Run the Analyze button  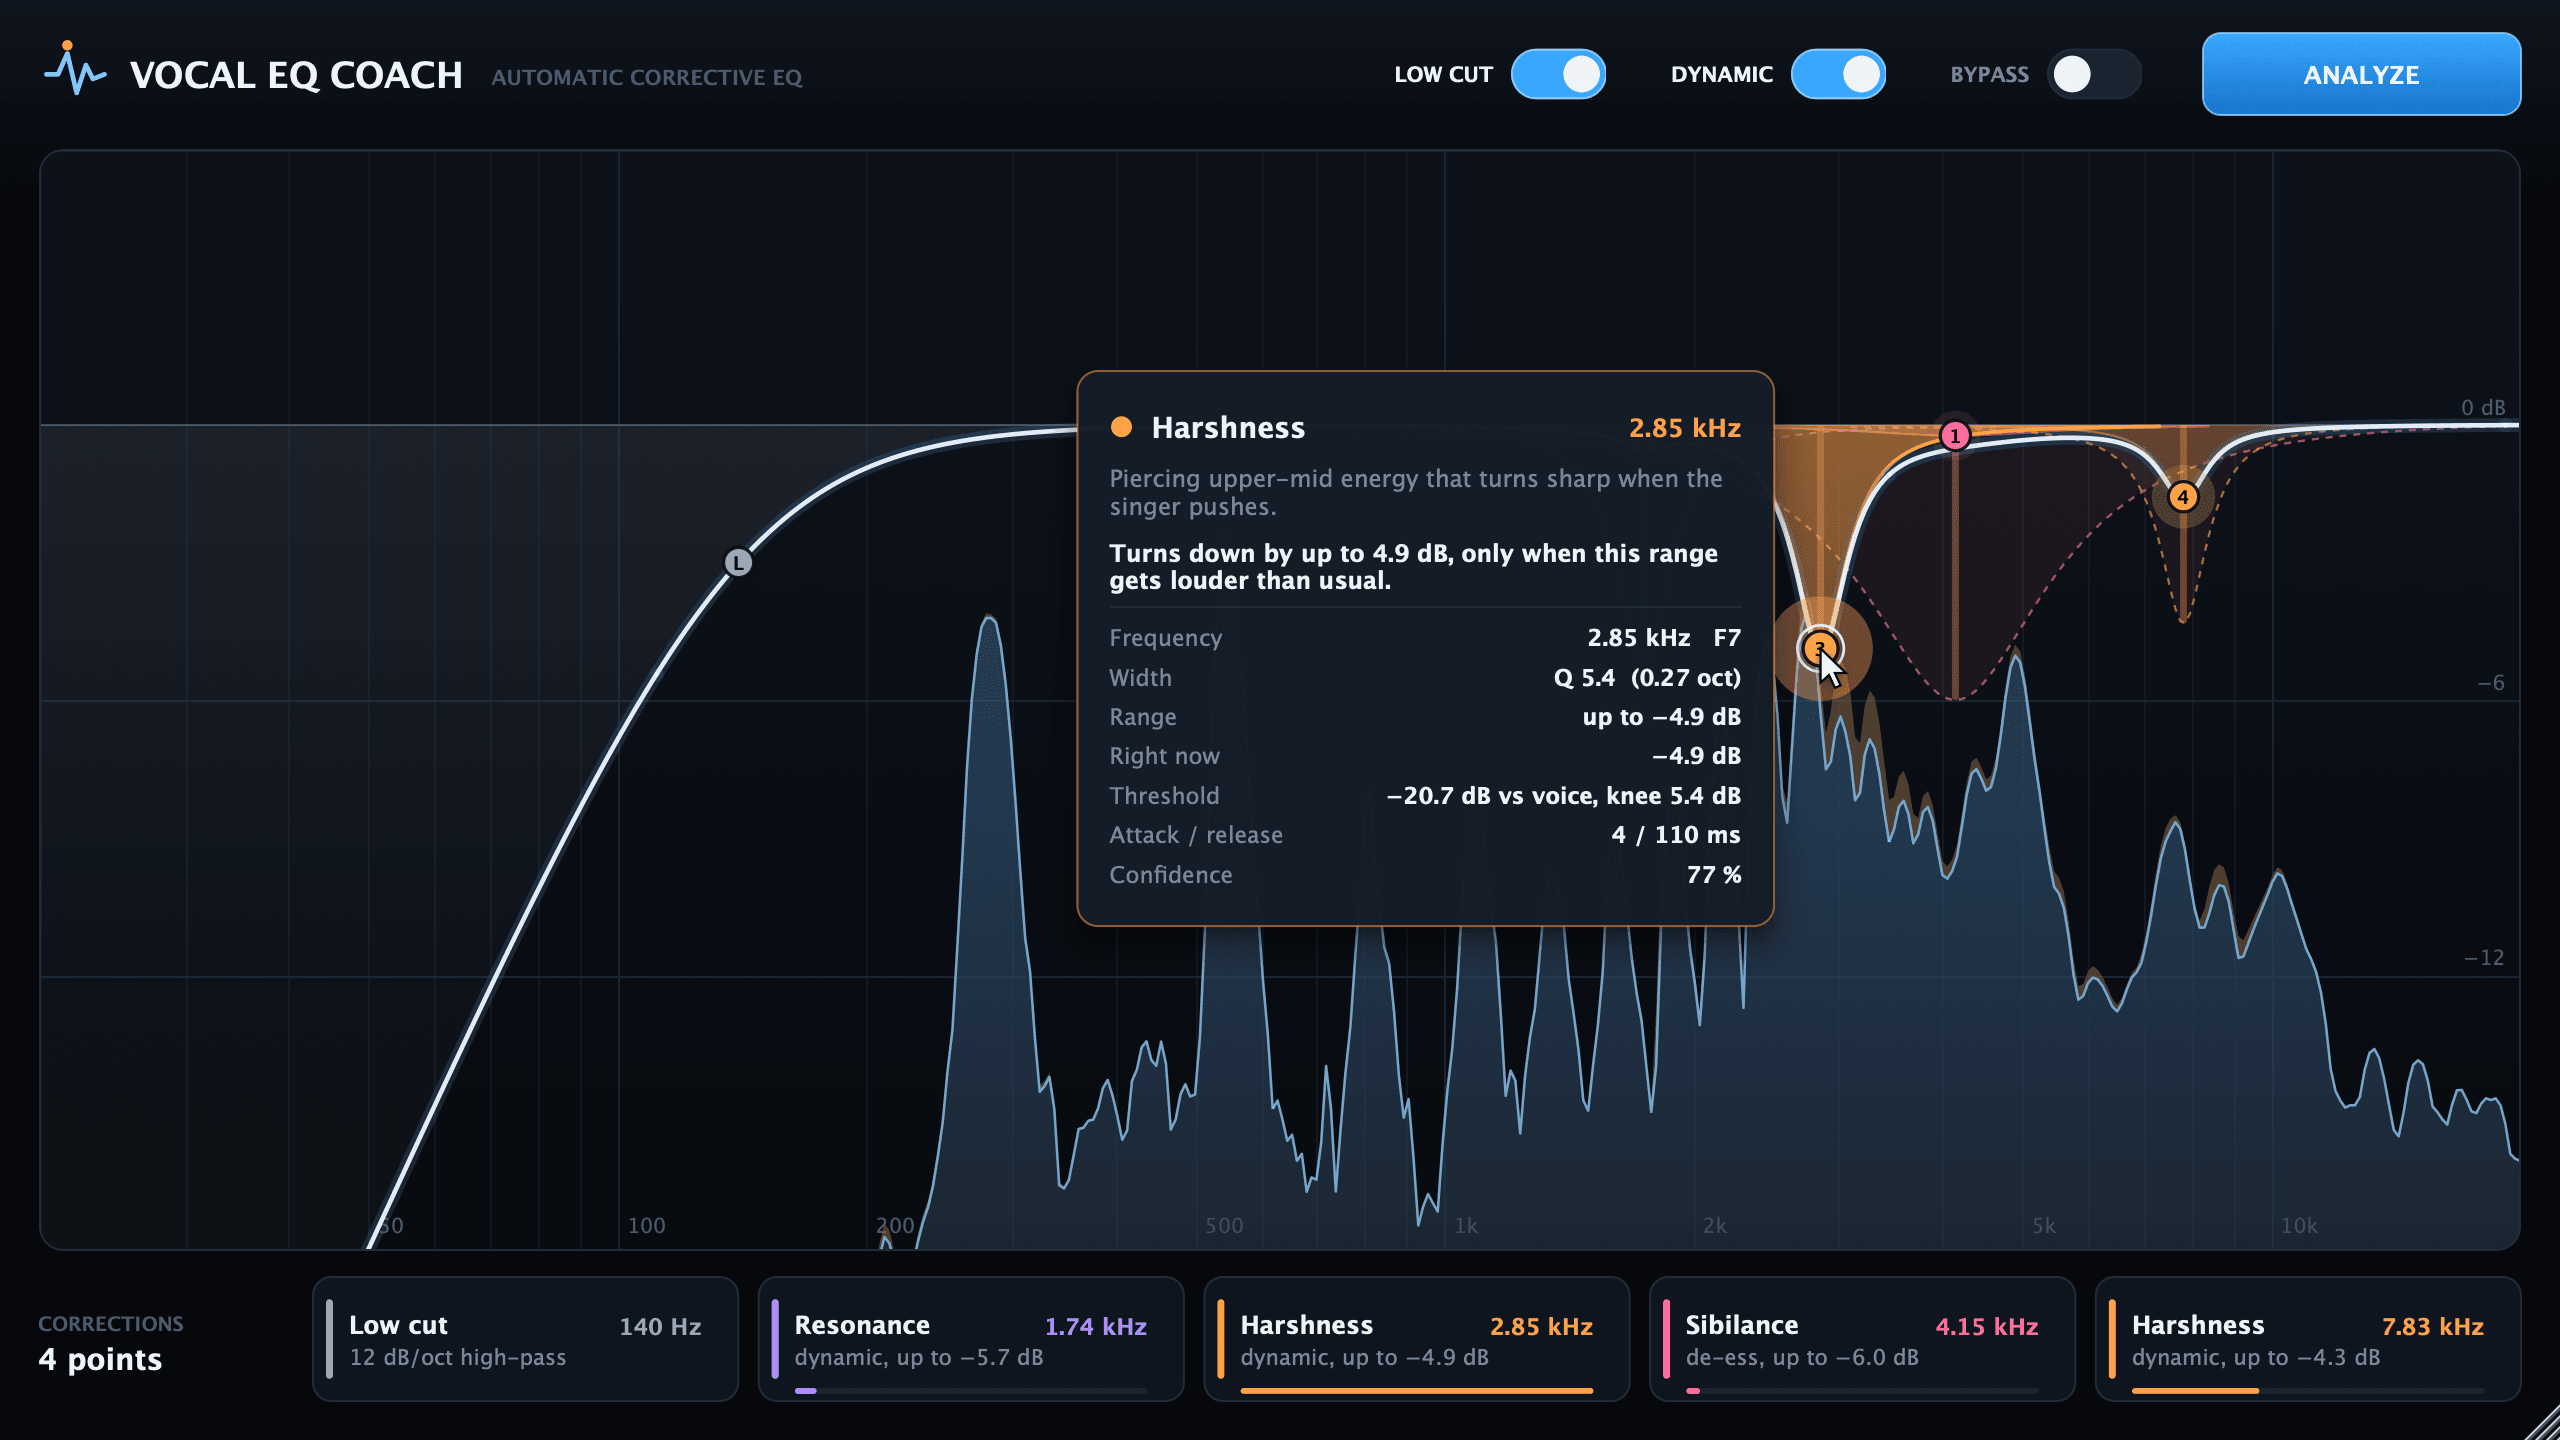pos(2361,74)
